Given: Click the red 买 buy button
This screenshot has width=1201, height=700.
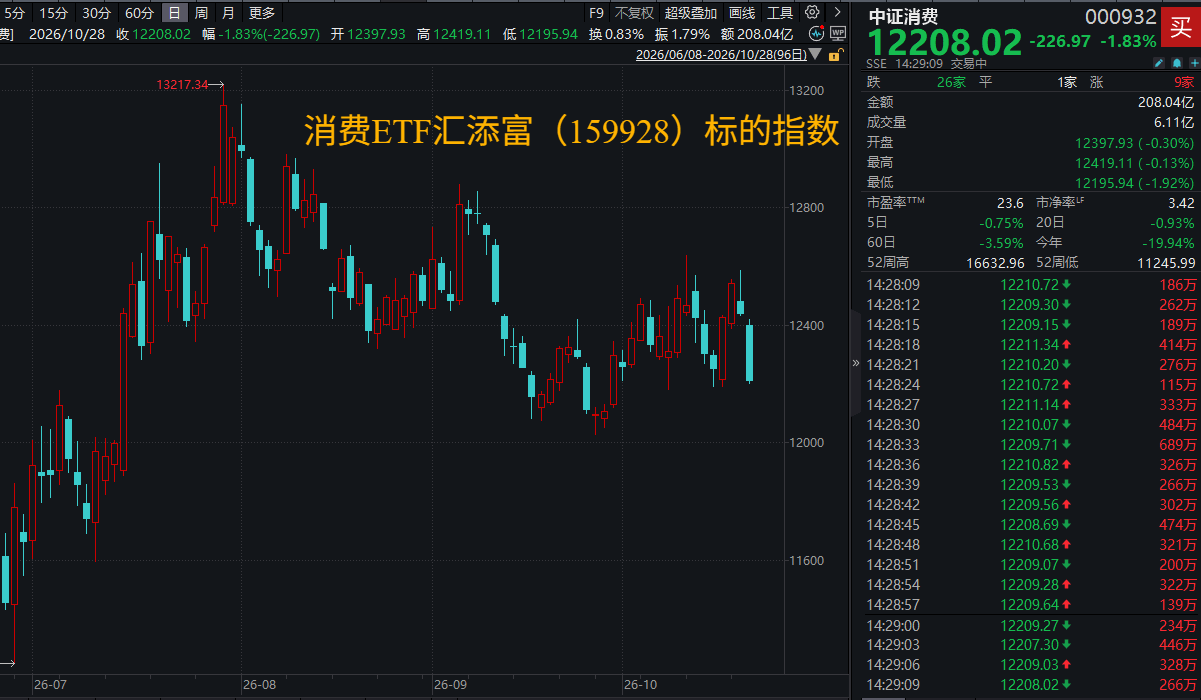Looking at the screenshot, I should tap(1179, 28).
